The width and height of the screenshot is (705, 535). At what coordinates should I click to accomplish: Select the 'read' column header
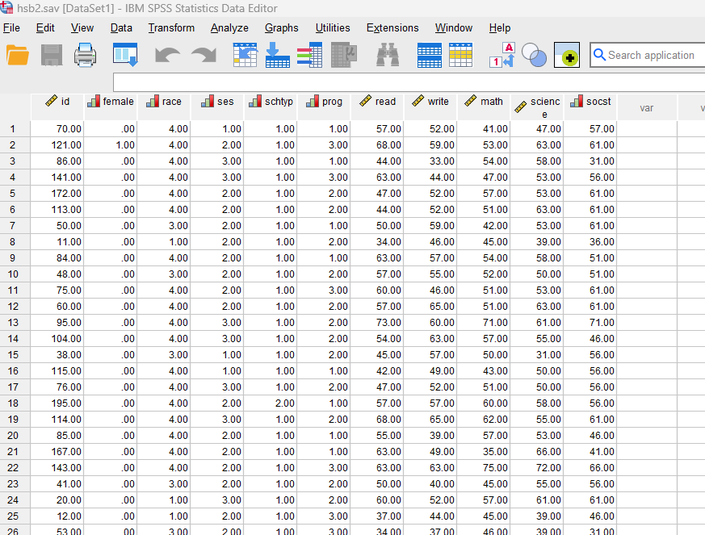pos(378,101)
